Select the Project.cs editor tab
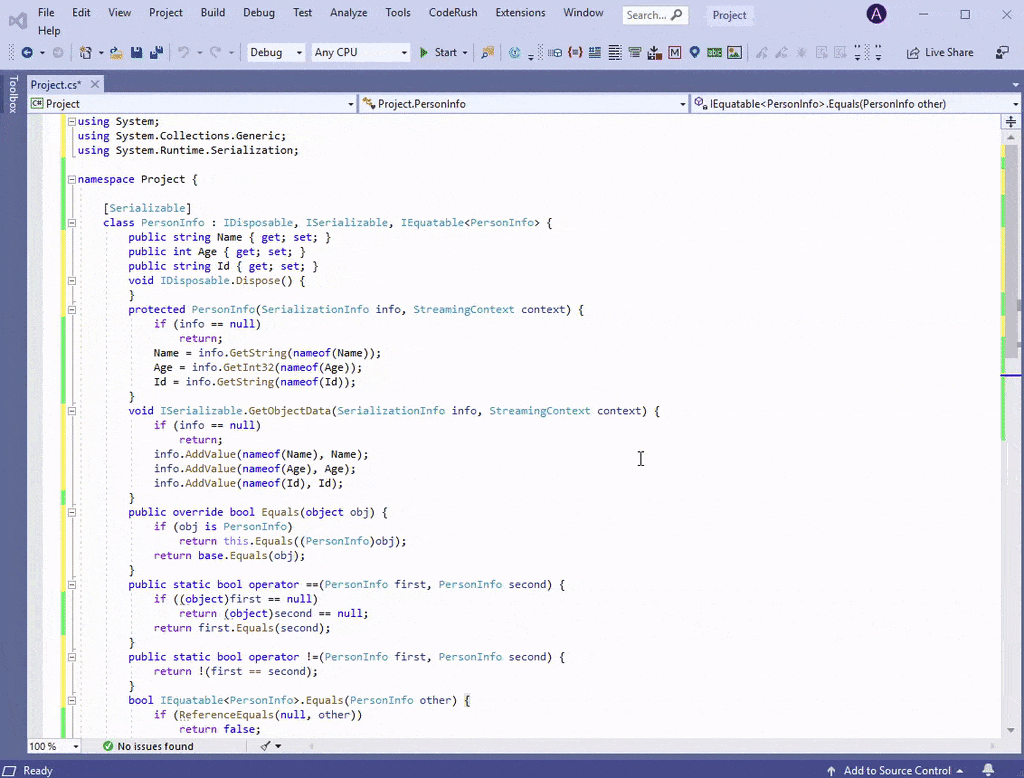 coord(55,85)
